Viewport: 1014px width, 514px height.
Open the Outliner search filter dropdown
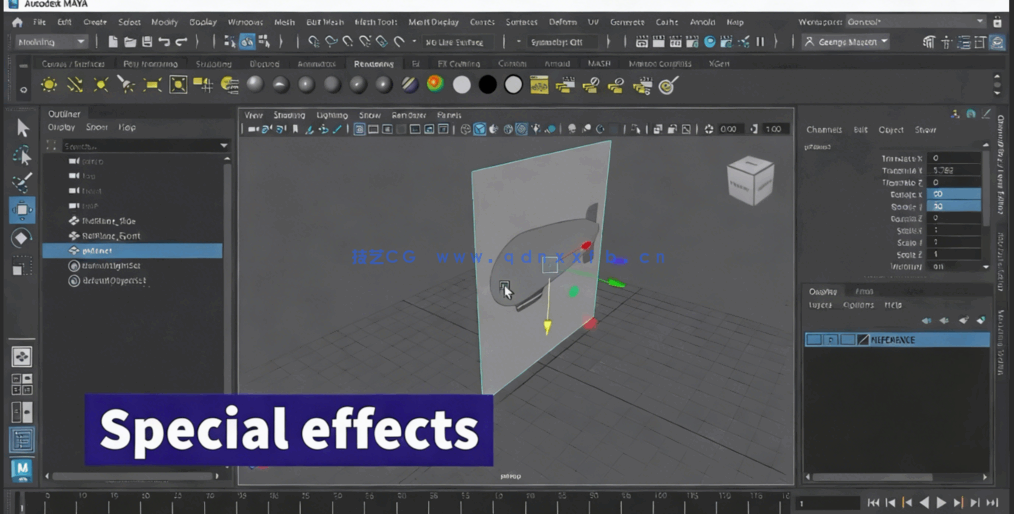pyautogui.click(x=223, y=146)
